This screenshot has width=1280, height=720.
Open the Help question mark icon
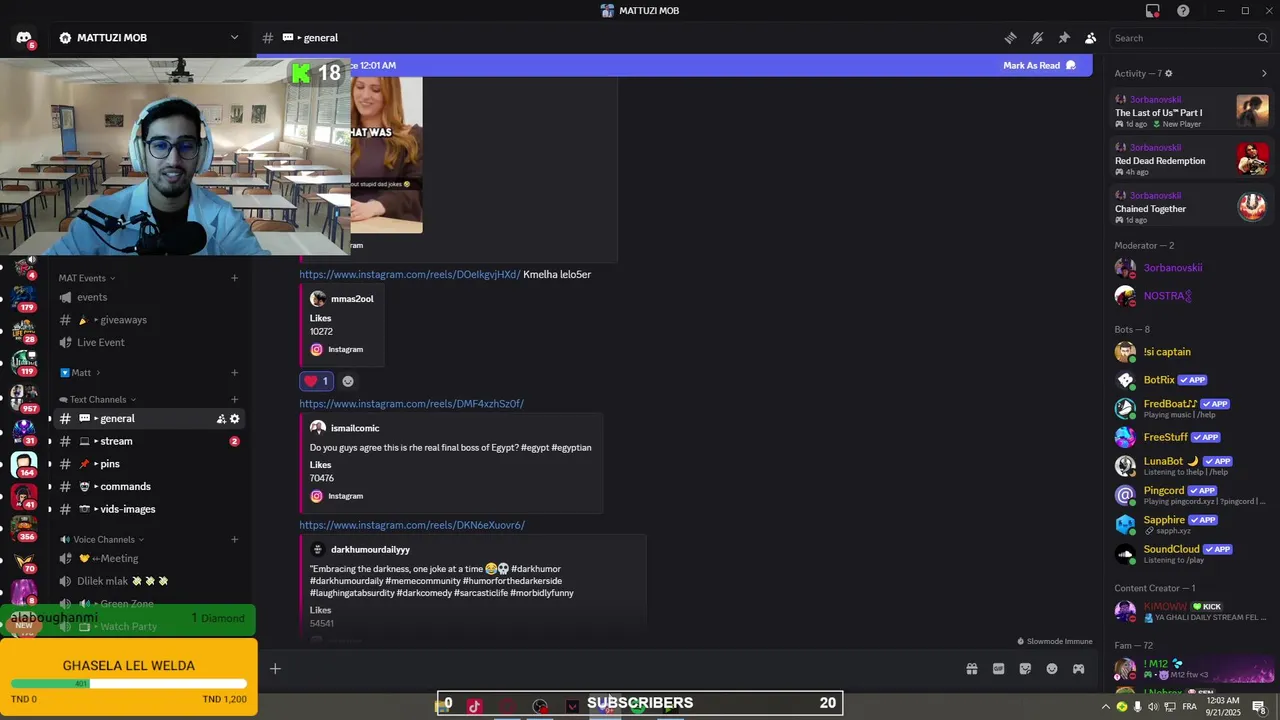pyautogui.click(x=1183, y=11)
